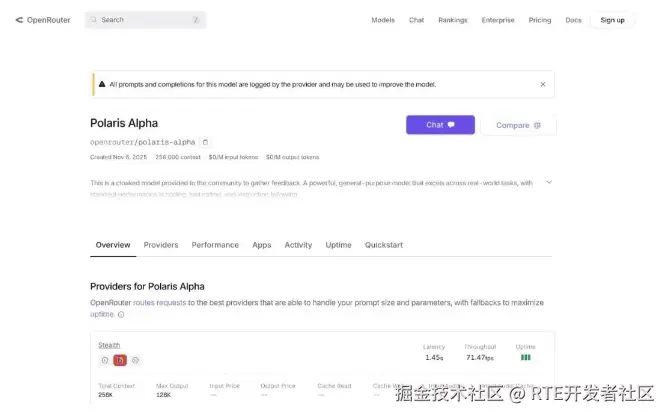Select the Overview tab
Image resolution: width=667 pixels, height=416 pixels.
pyautogui.click(x=113, y=245)
